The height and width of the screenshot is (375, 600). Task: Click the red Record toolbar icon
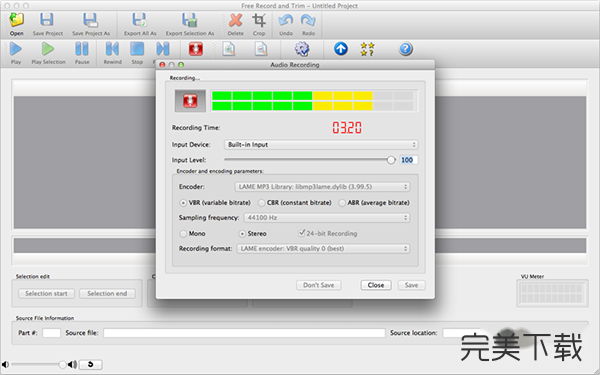pos(196,49)
